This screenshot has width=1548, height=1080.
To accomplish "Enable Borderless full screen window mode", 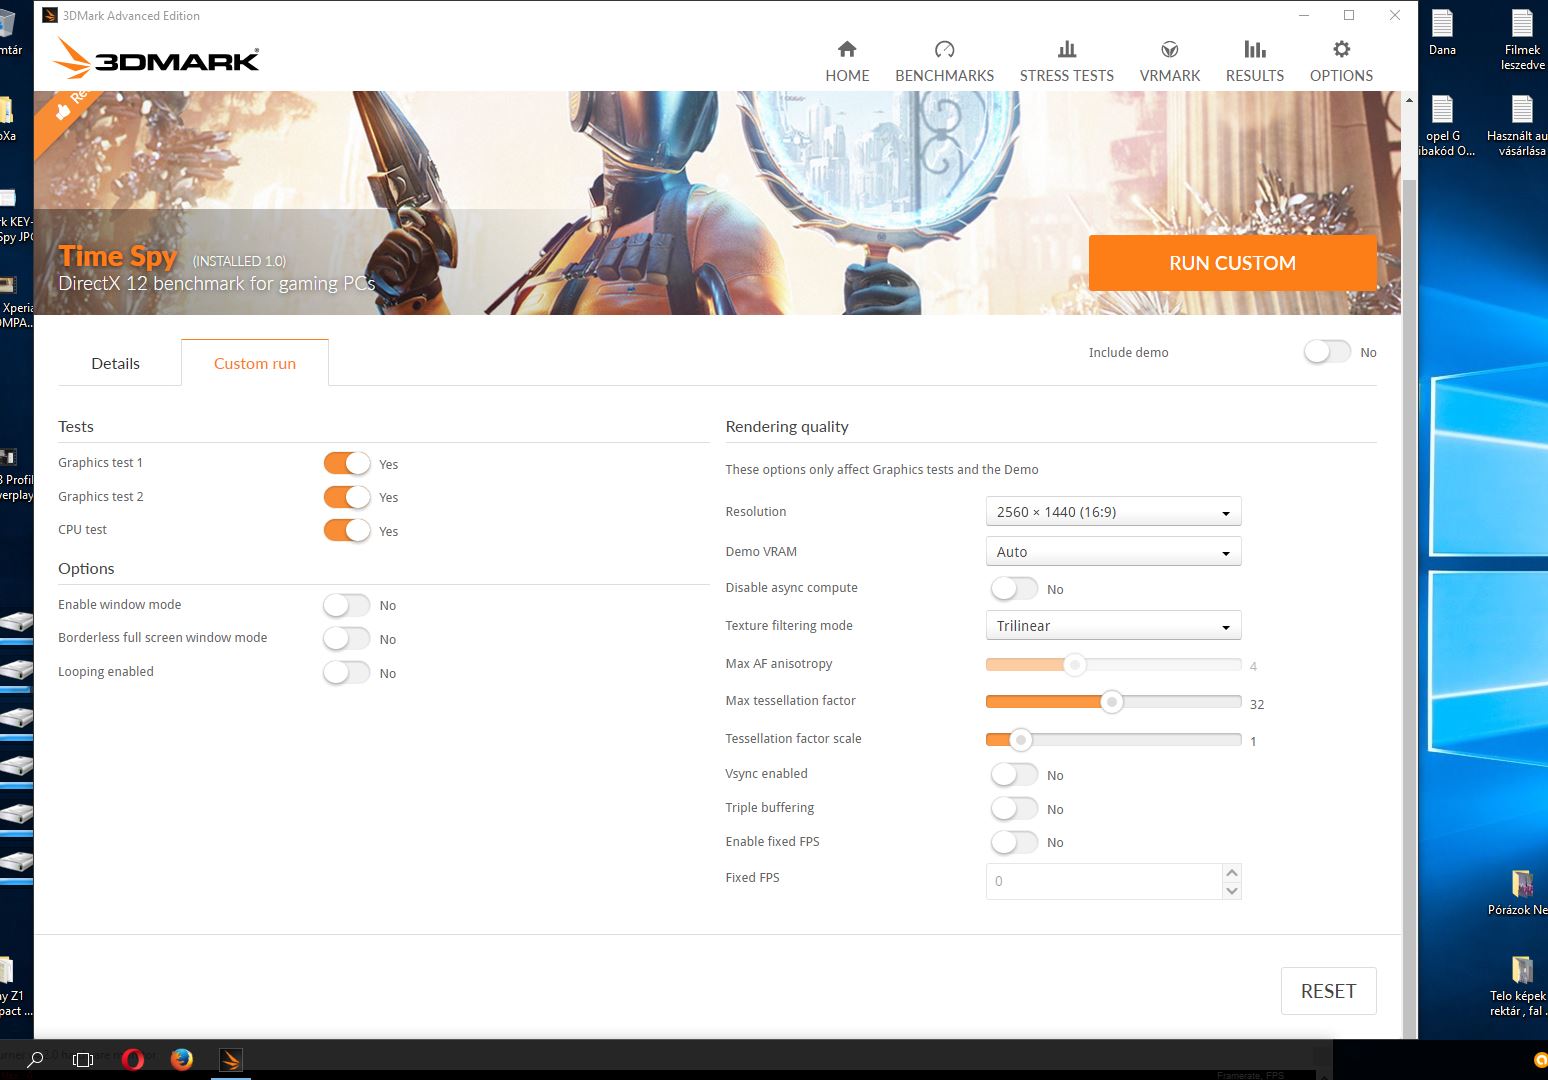I will click(x=347, y=638).
